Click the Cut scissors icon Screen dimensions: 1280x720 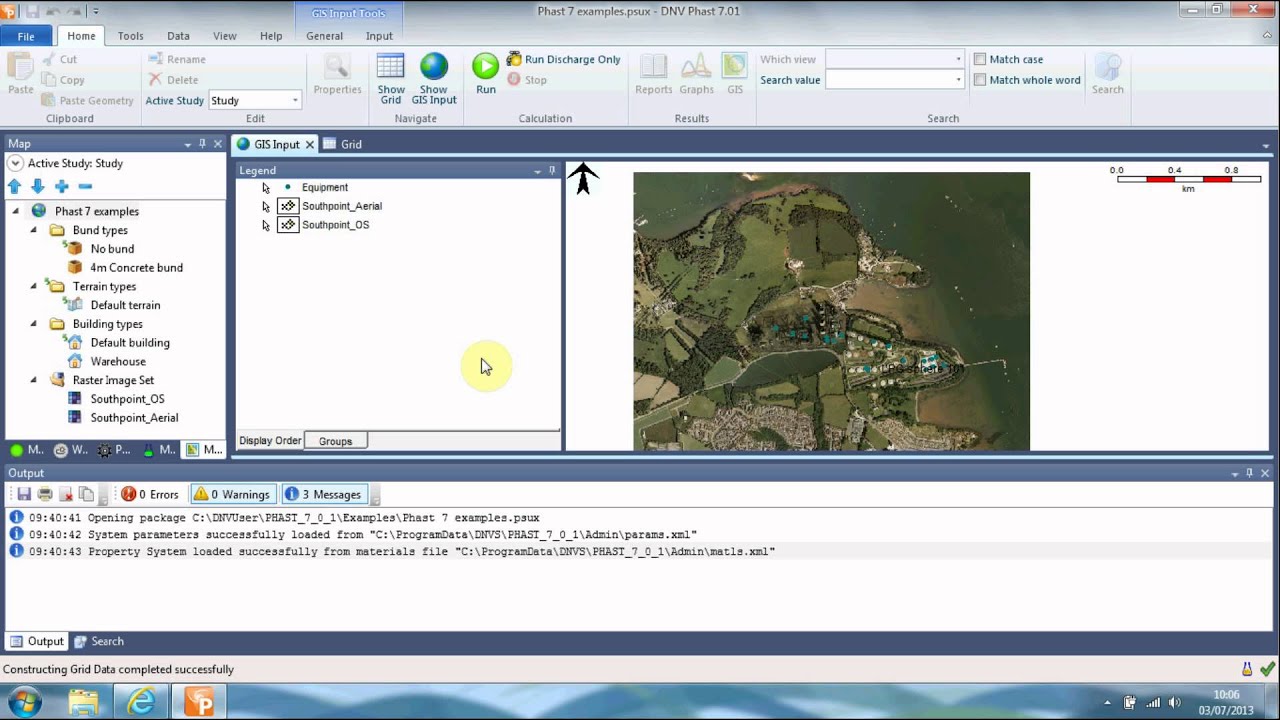point(49,59)
